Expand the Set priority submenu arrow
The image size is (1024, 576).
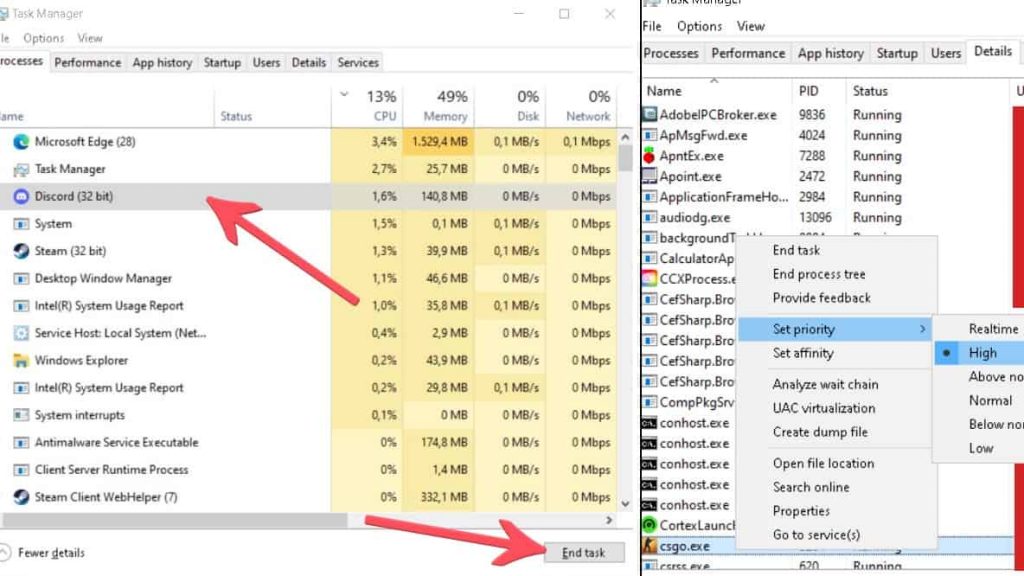point(922,329)
